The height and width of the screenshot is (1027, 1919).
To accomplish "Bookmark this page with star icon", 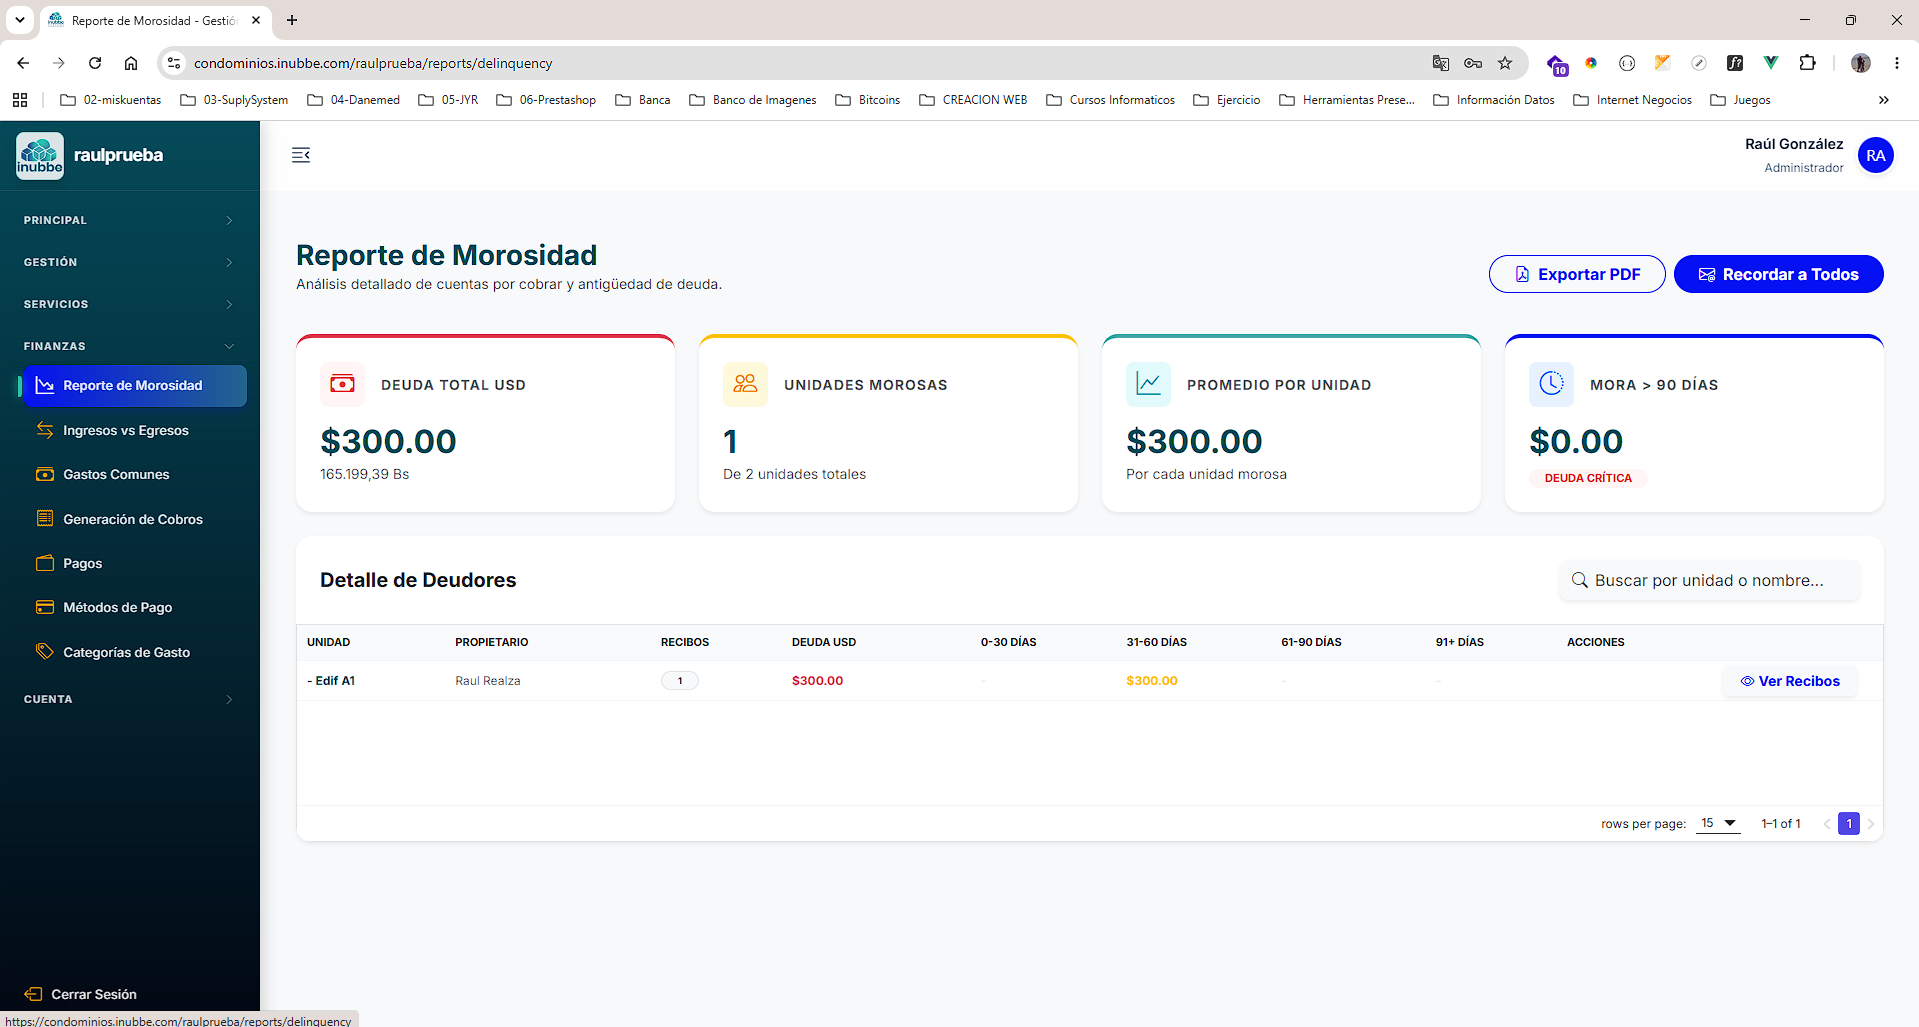I will 1505,63.
